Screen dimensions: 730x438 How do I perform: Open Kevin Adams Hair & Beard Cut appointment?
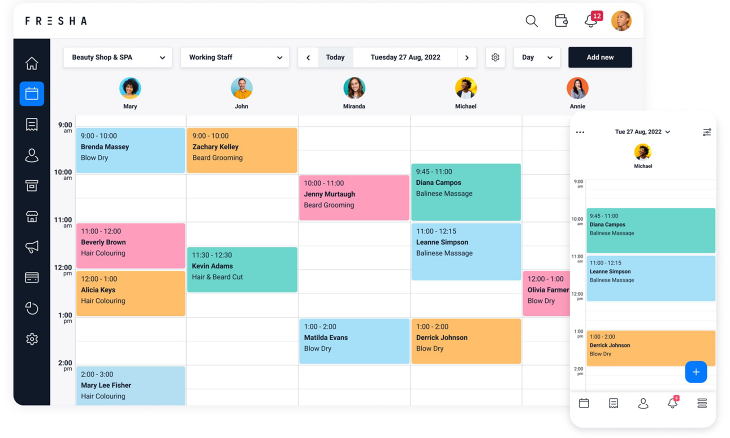242,270
